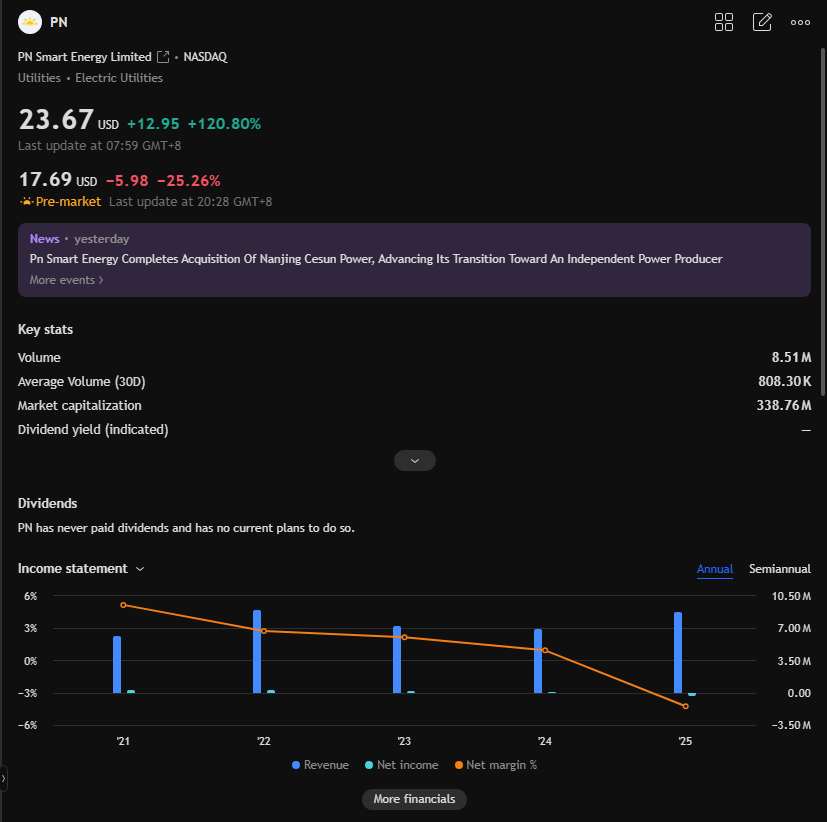Expand the left side panel arrow
The height and width of the screenshot is (822, 827).
[x=3, y=778]
